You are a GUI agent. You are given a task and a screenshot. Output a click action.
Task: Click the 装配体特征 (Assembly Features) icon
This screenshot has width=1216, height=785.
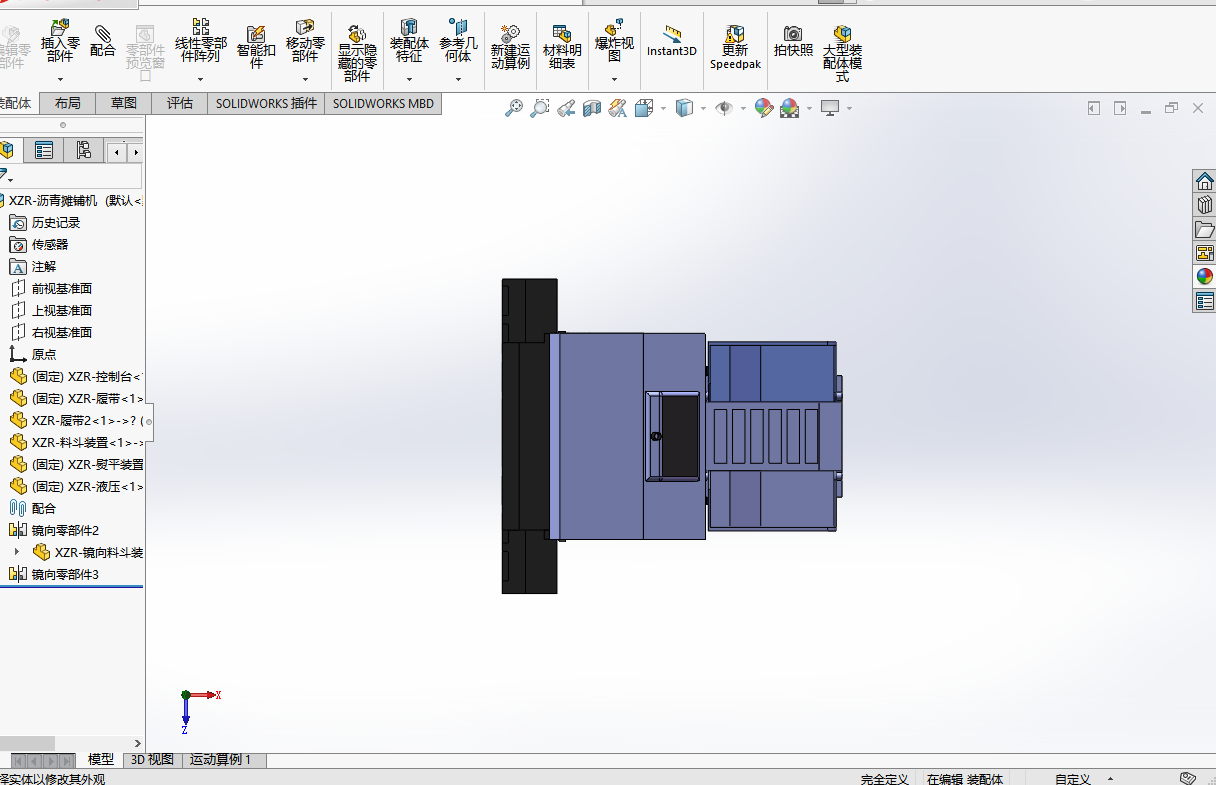[409, 26]
